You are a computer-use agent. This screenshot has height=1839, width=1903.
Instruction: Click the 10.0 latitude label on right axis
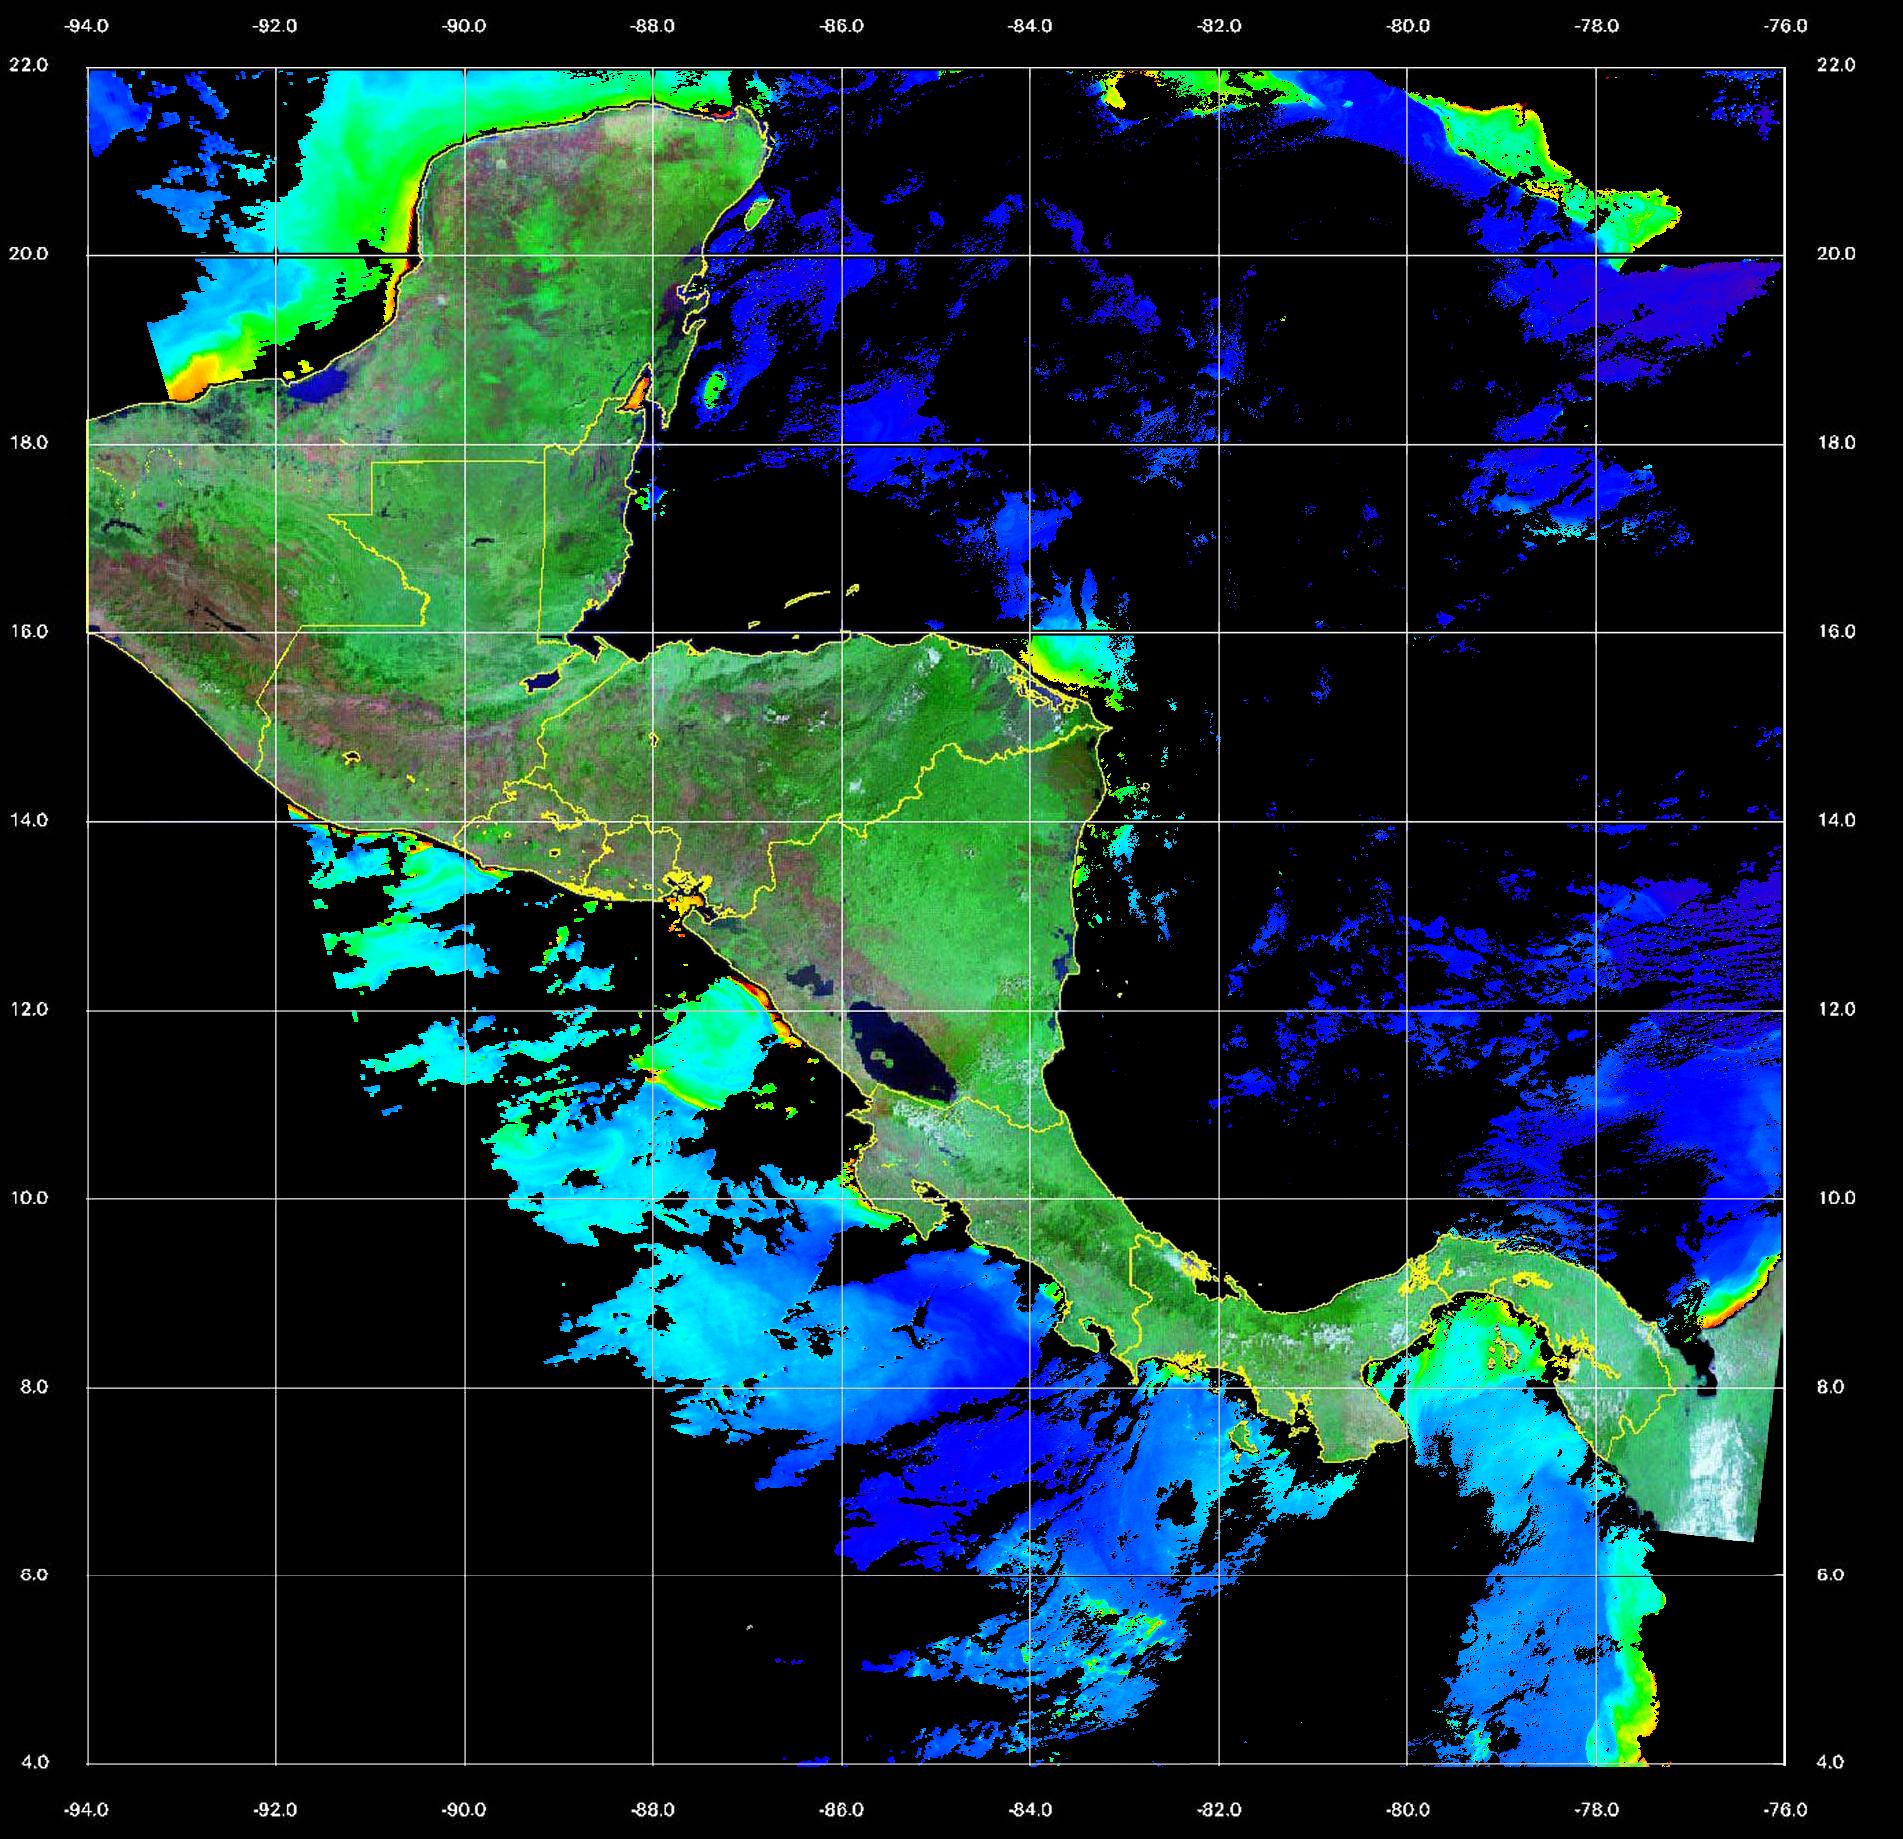[x=1835, y=1197]
